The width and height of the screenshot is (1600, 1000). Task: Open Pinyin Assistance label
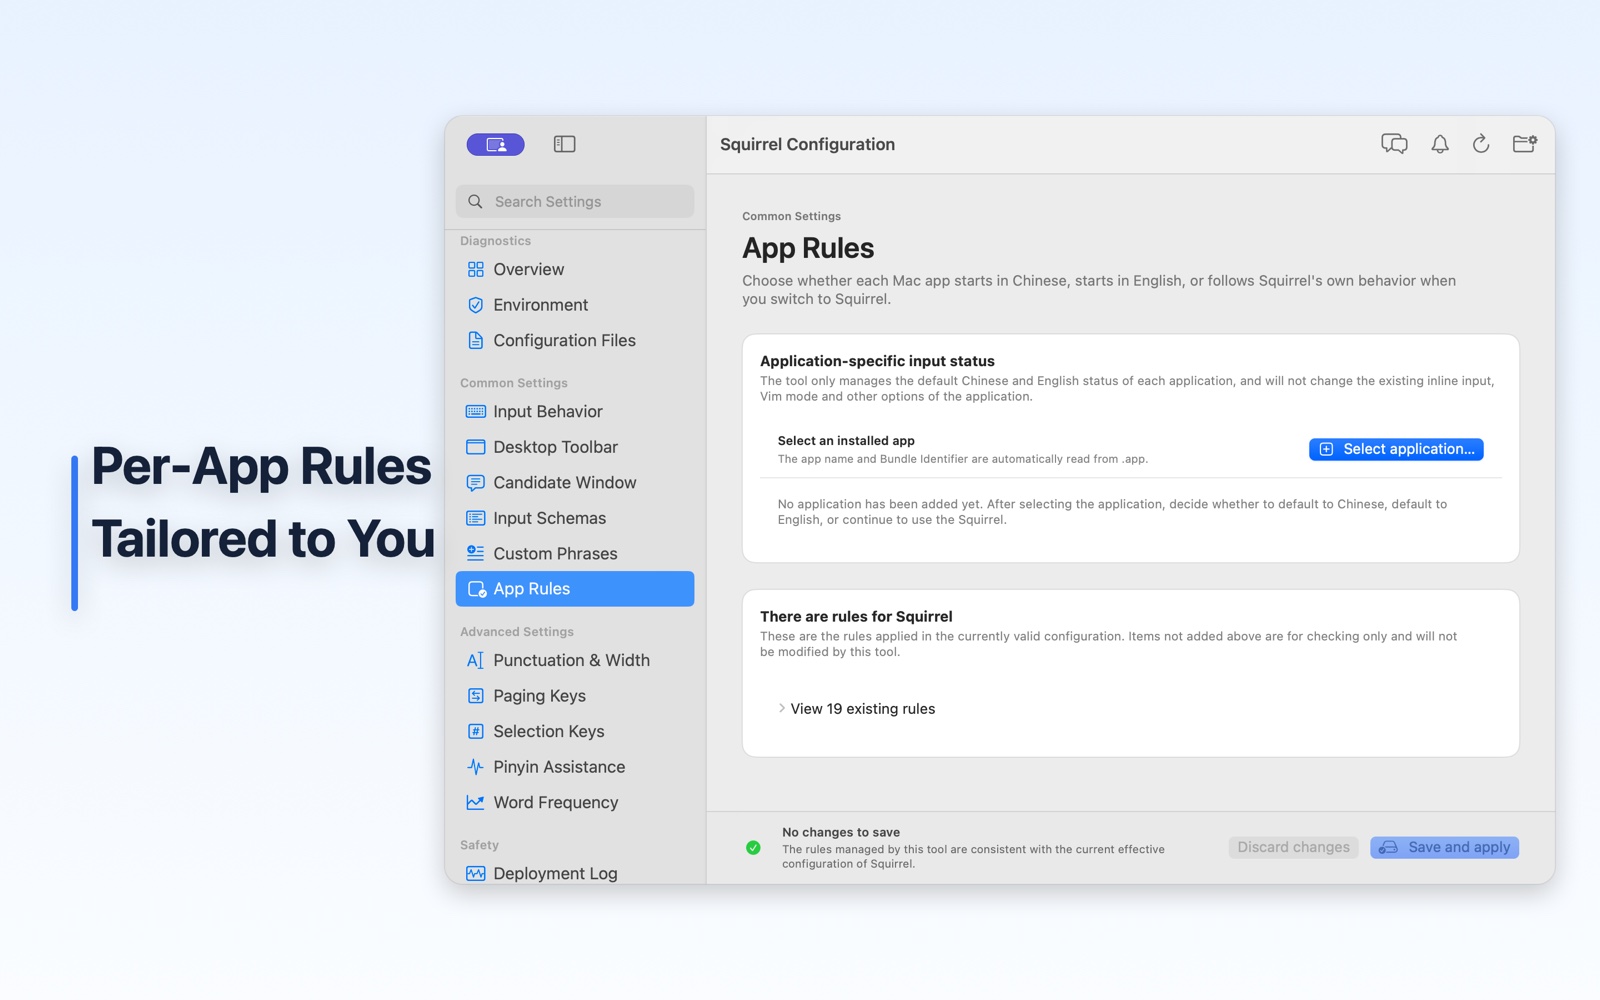(559, 767)
